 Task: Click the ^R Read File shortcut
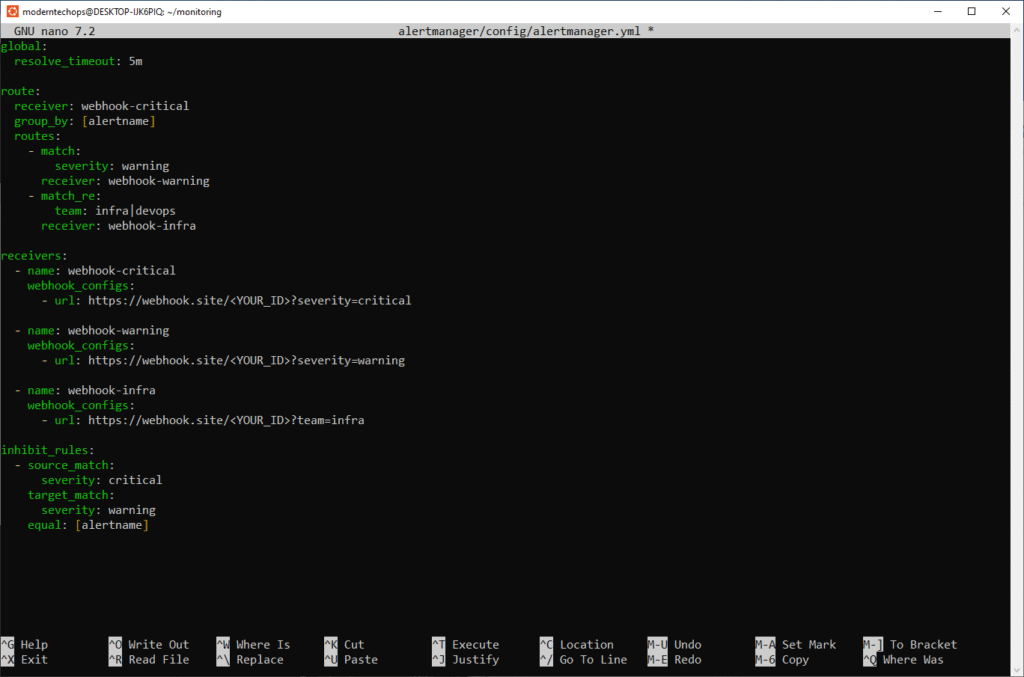point(149,659)
